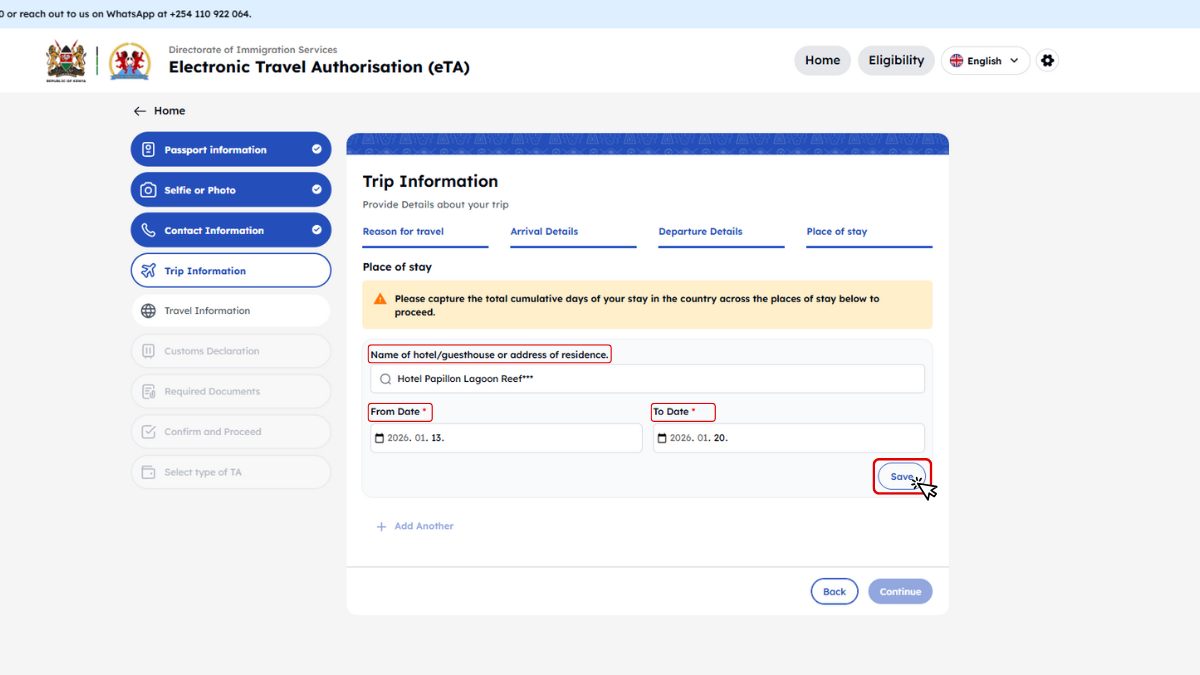1200x675 pixels.
Task: Click the settings gear icon in header
Action: pos(1047,60)
